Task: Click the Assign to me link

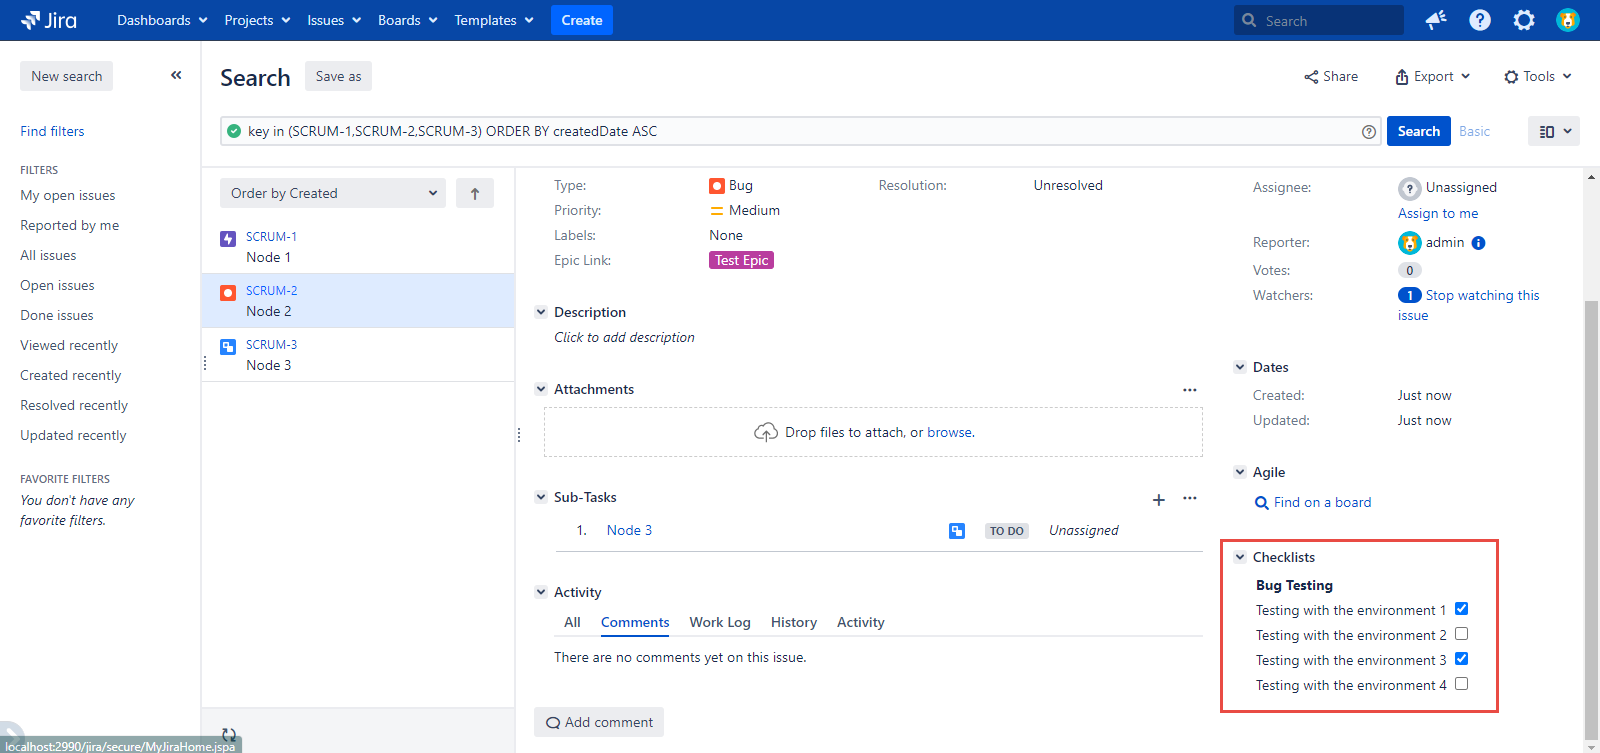Action: tap(1437, 213)
